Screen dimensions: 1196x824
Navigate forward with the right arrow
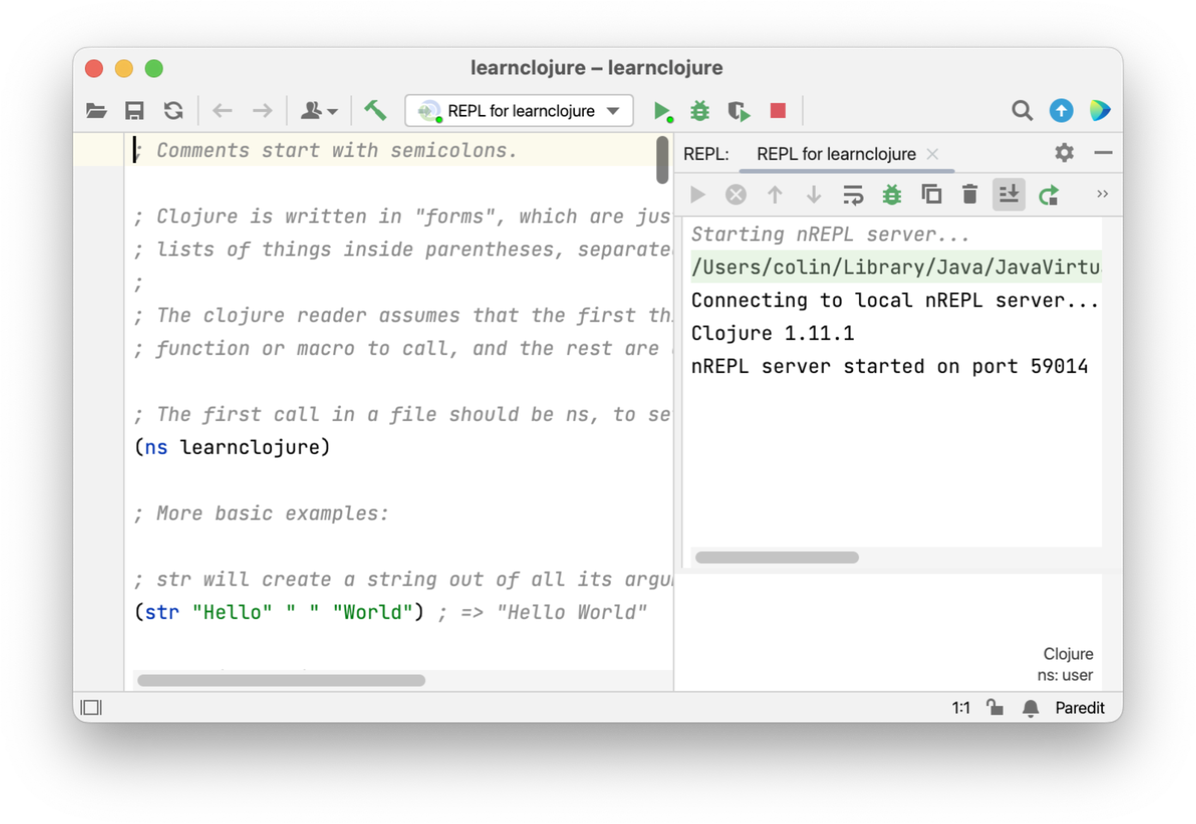point(262,111)
